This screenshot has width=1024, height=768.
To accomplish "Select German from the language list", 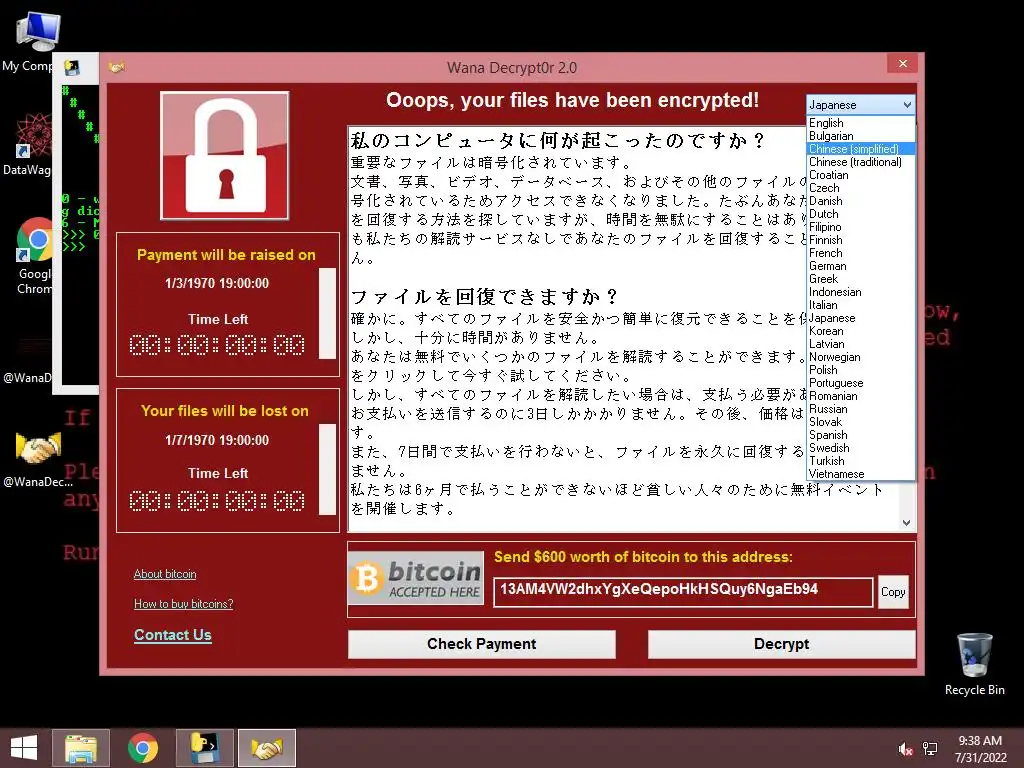I will click(x=861, y=266).
